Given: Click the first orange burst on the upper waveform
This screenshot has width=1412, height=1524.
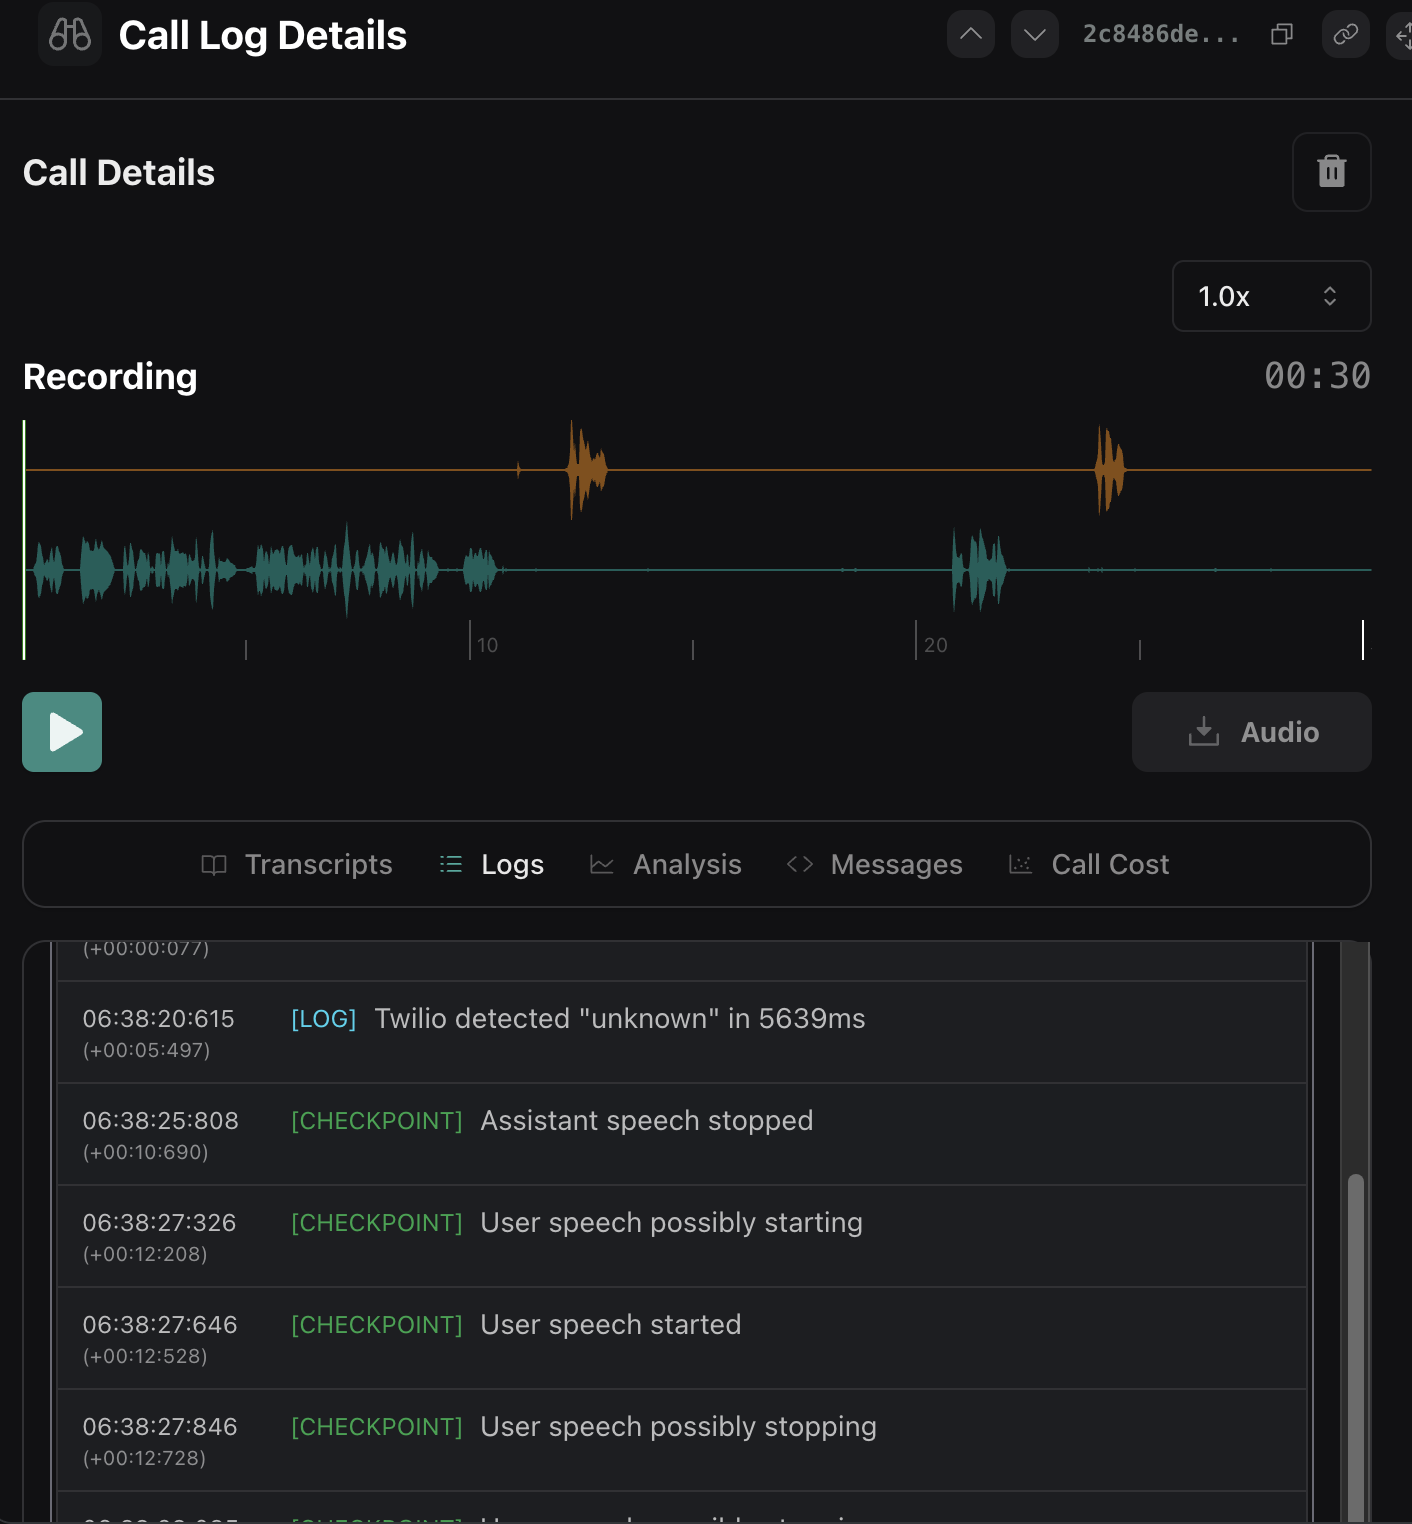Looking at the screenshot, I should click(x=587, y=469).
